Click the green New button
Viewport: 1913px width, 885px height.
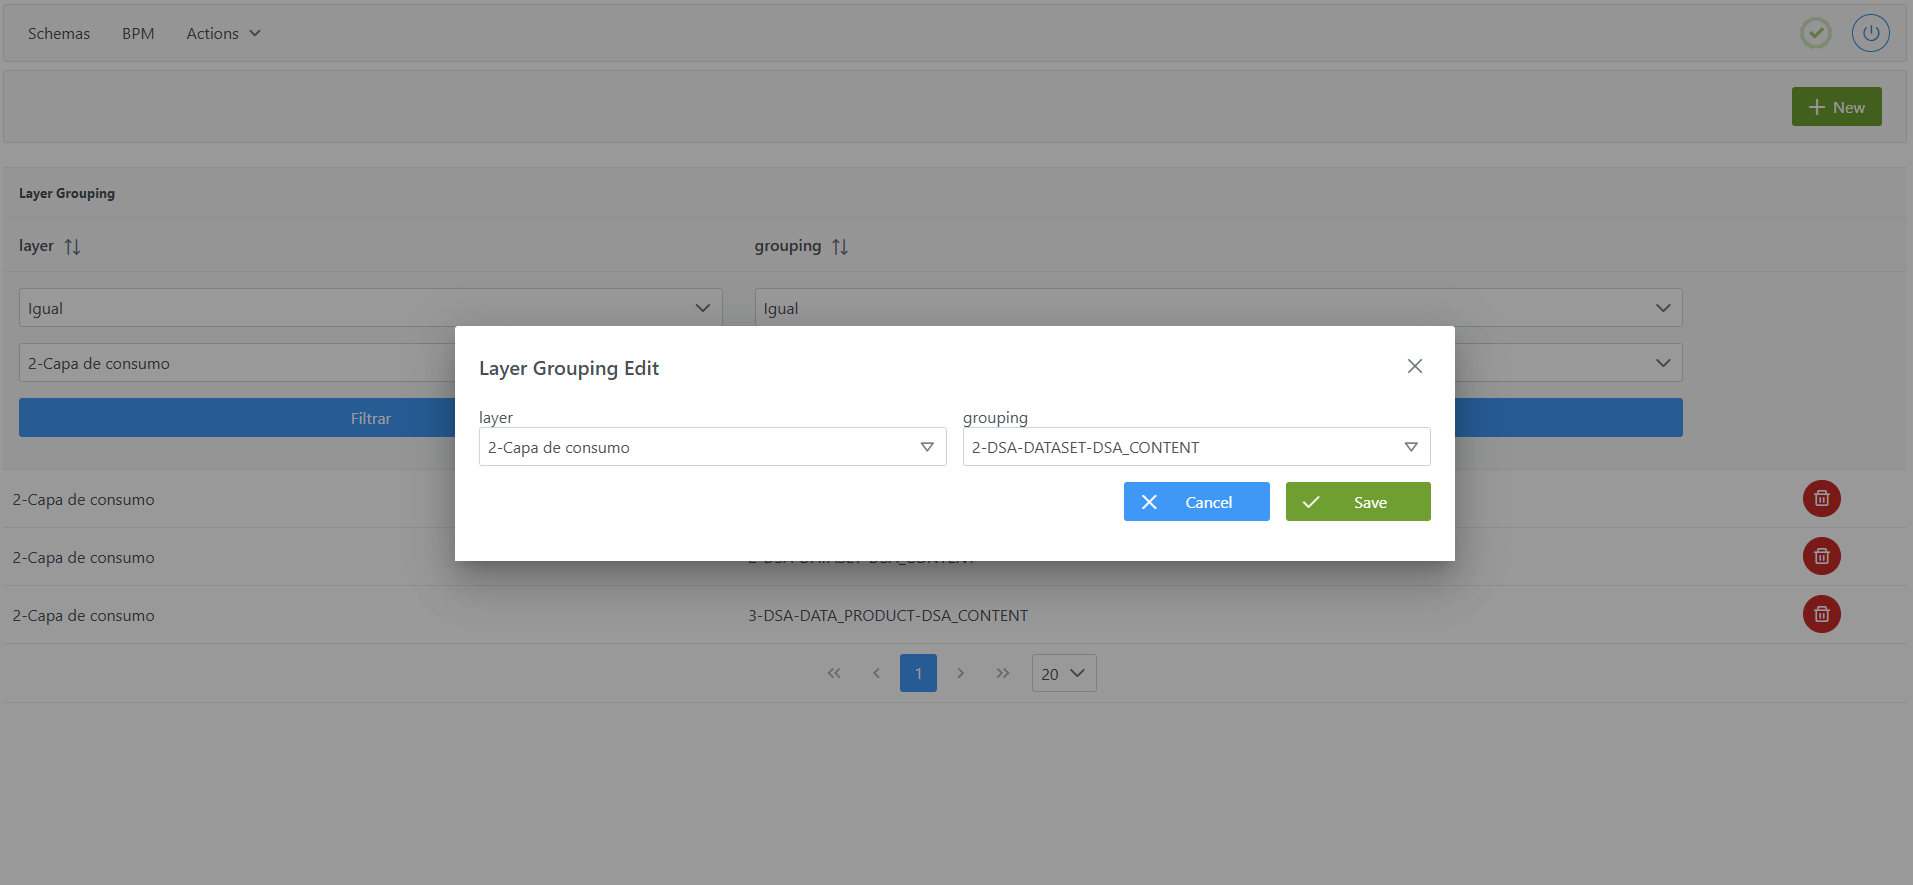(x=1836, y=107)
